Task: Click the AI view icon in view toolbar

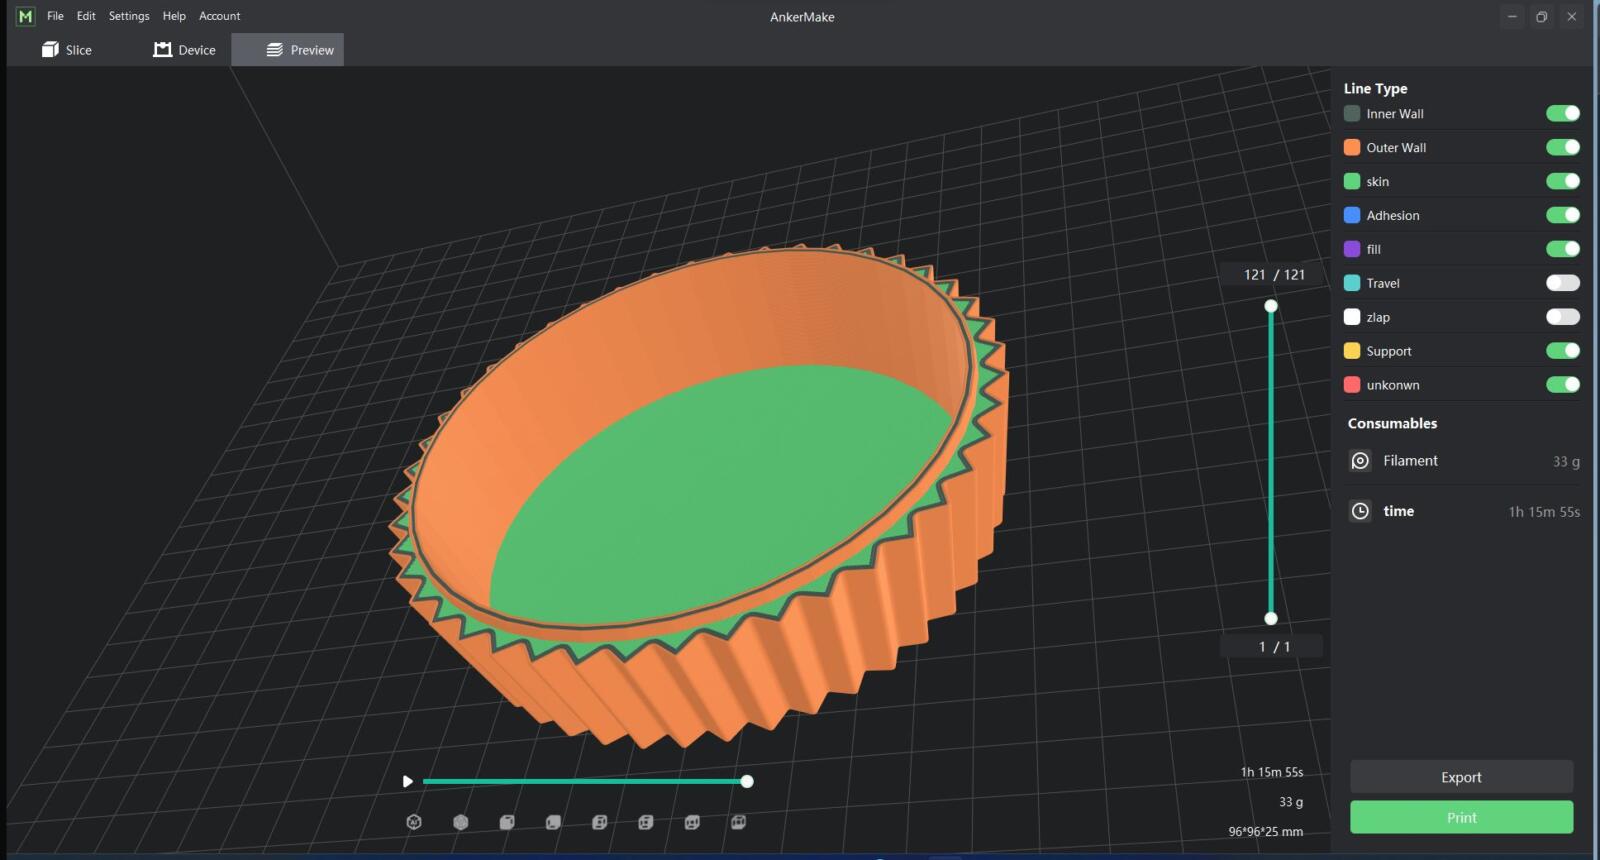Action: [414, 822]
